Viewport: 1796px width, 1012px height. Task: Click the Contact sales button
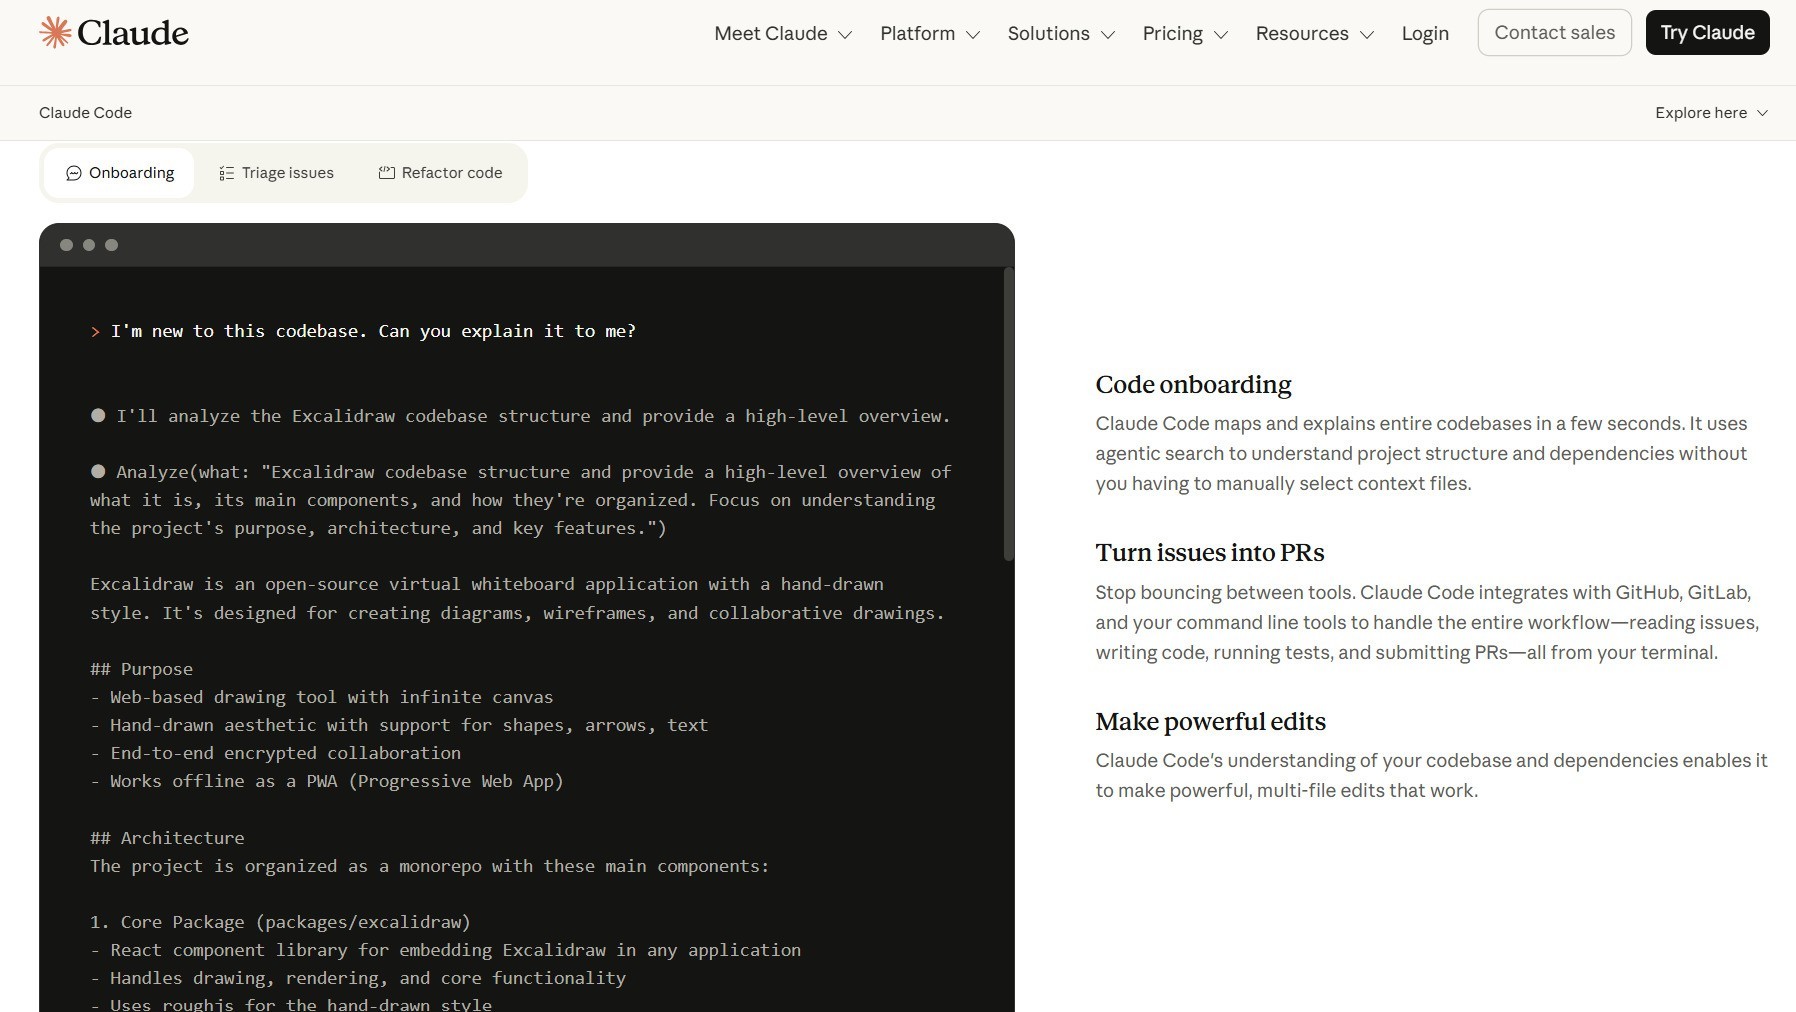pos(1554,32)
